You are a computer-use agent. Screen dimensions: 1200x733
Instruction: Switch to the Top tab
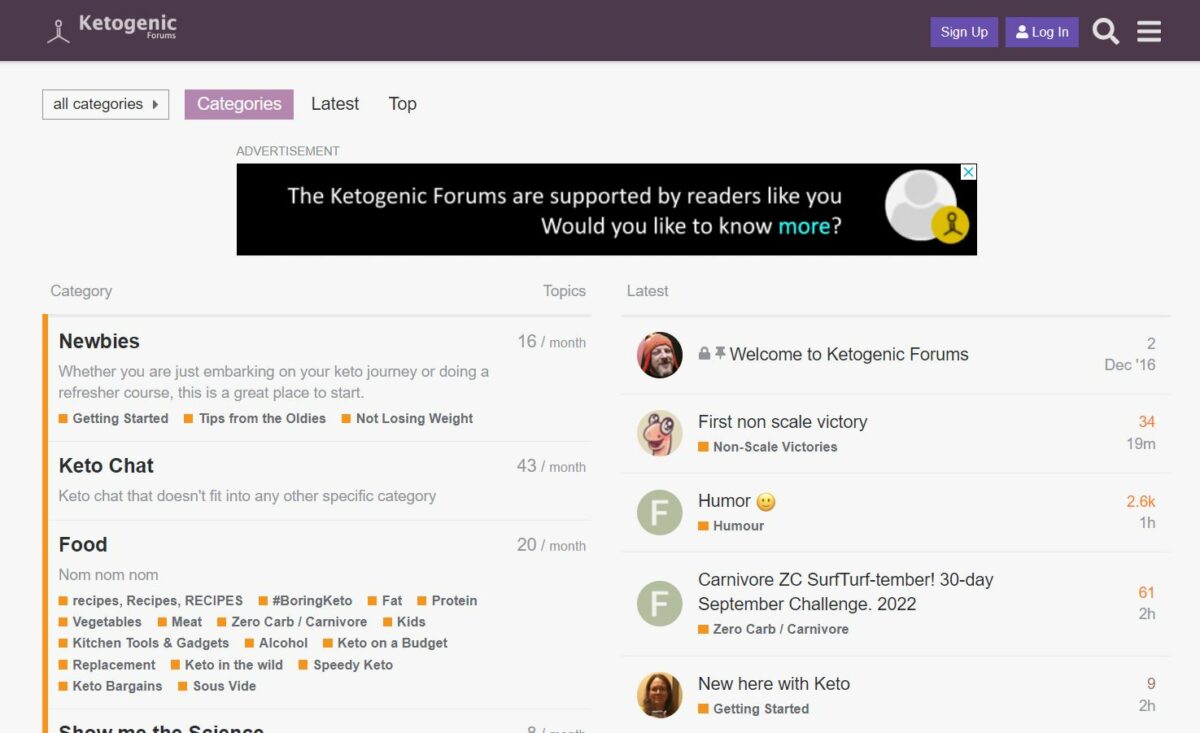click(402, 104)
